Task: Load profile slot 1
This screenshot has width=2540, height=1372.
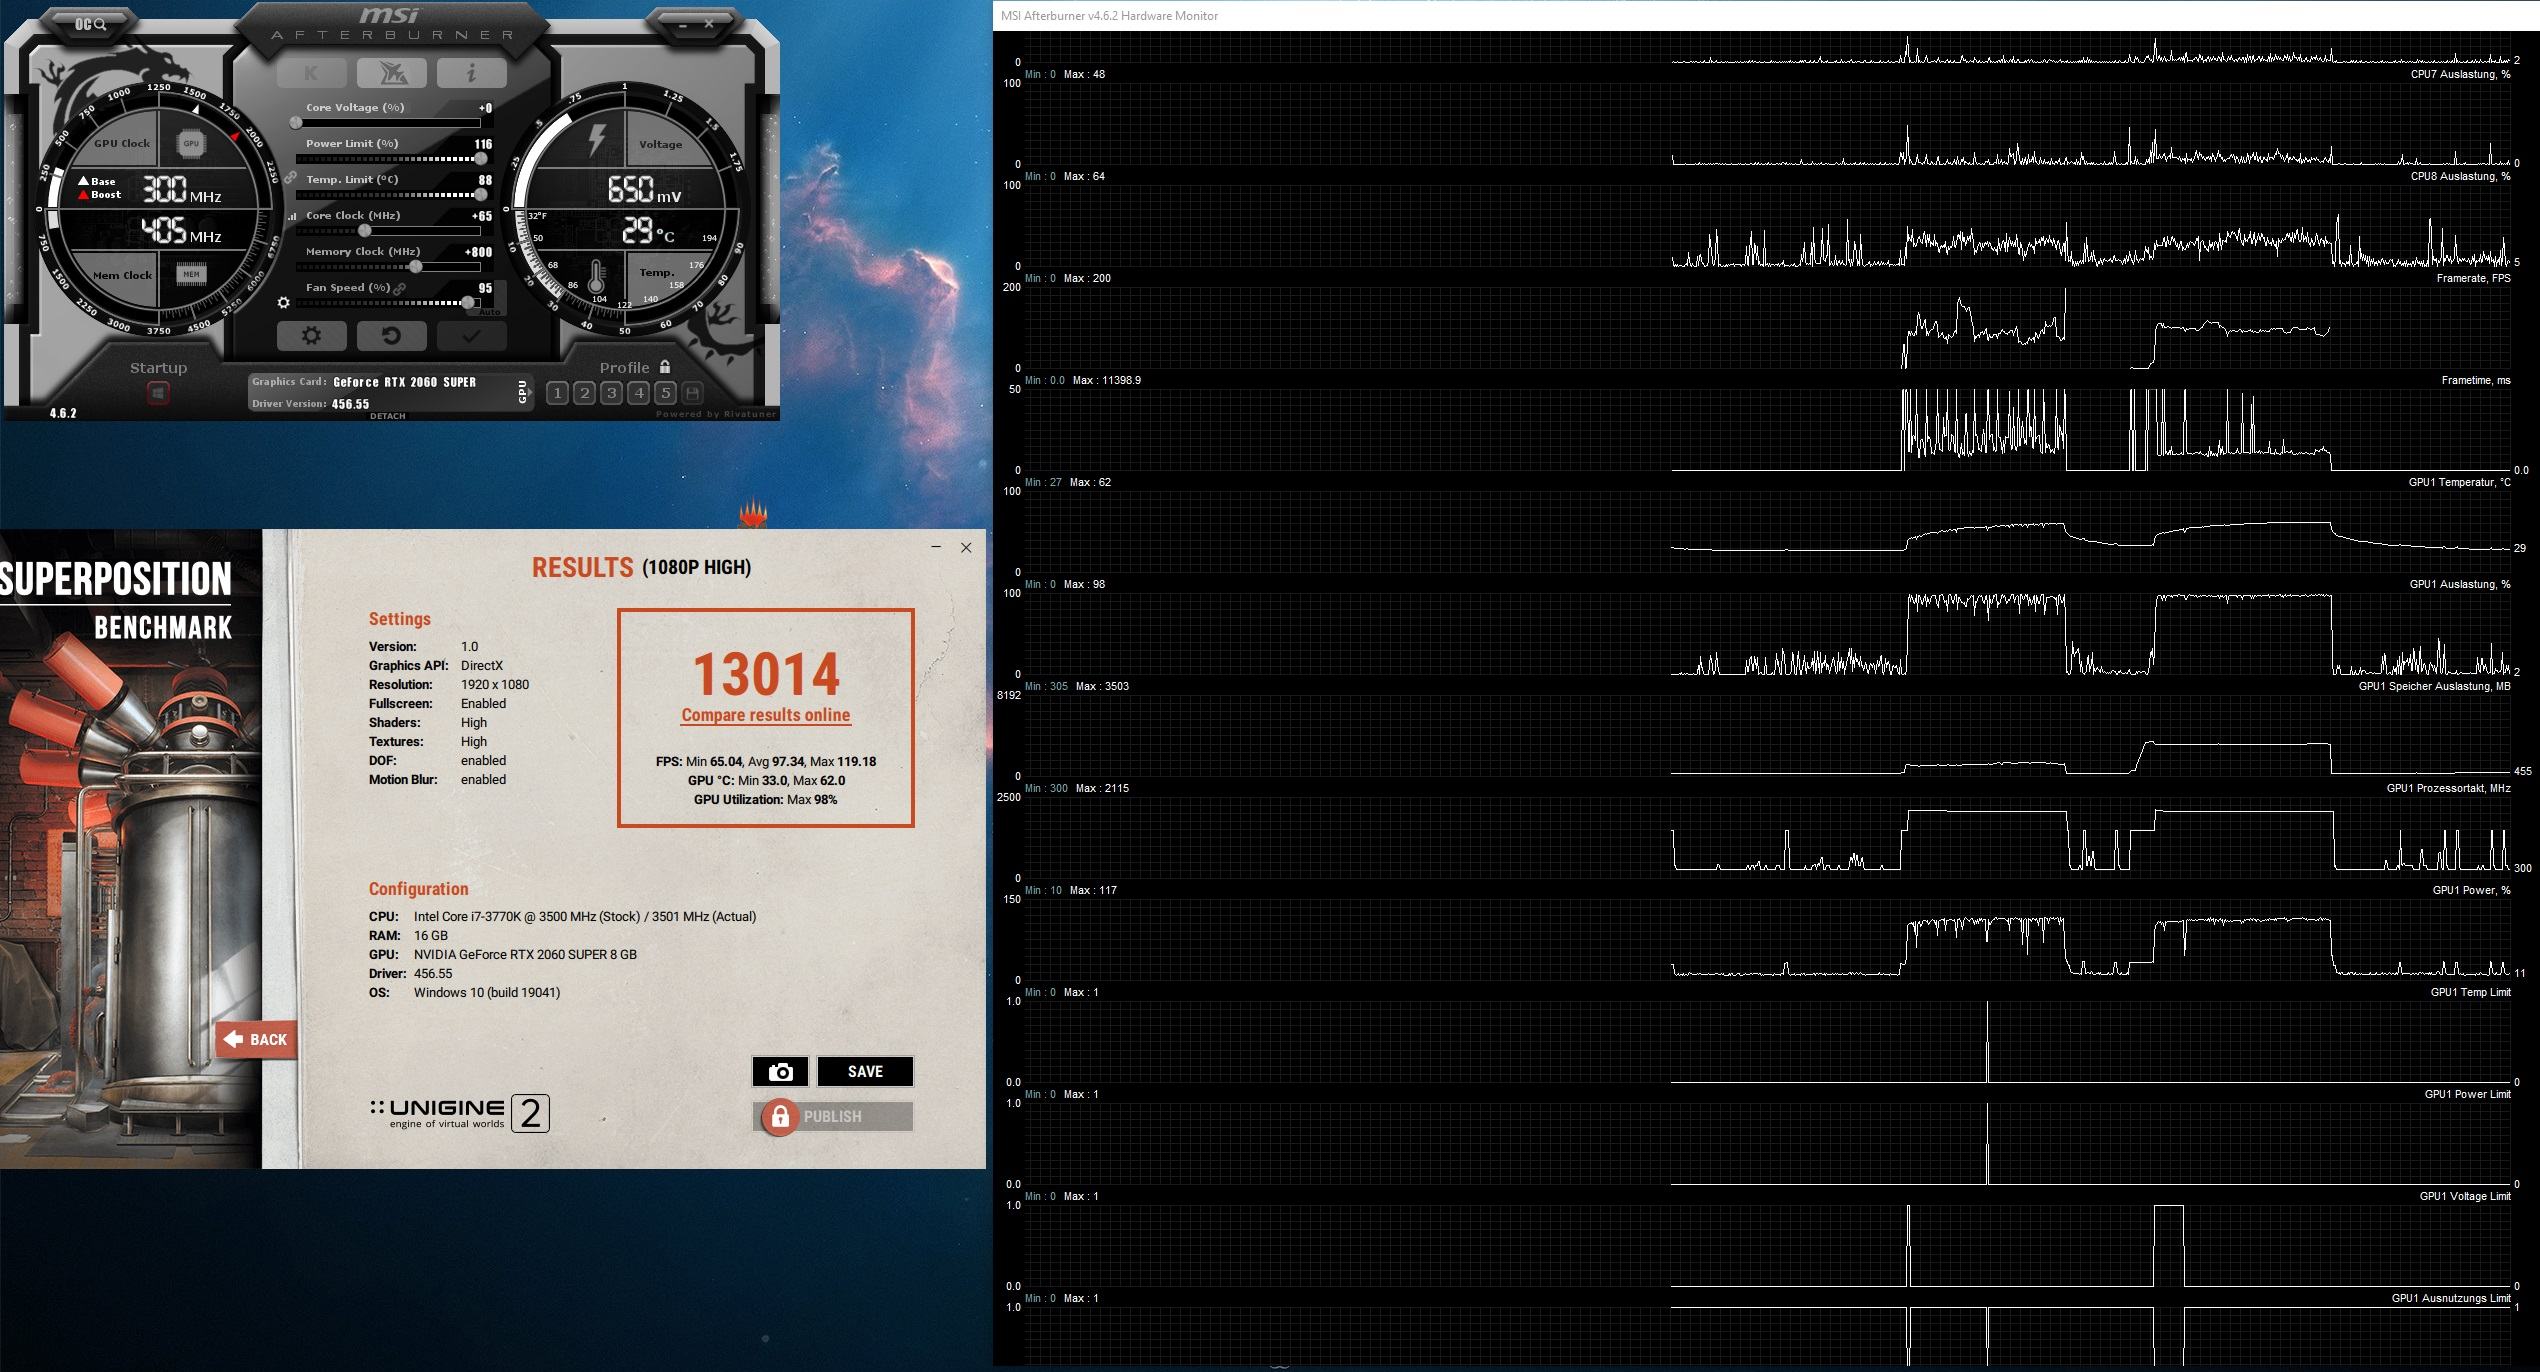Action: tap(558, 393)
